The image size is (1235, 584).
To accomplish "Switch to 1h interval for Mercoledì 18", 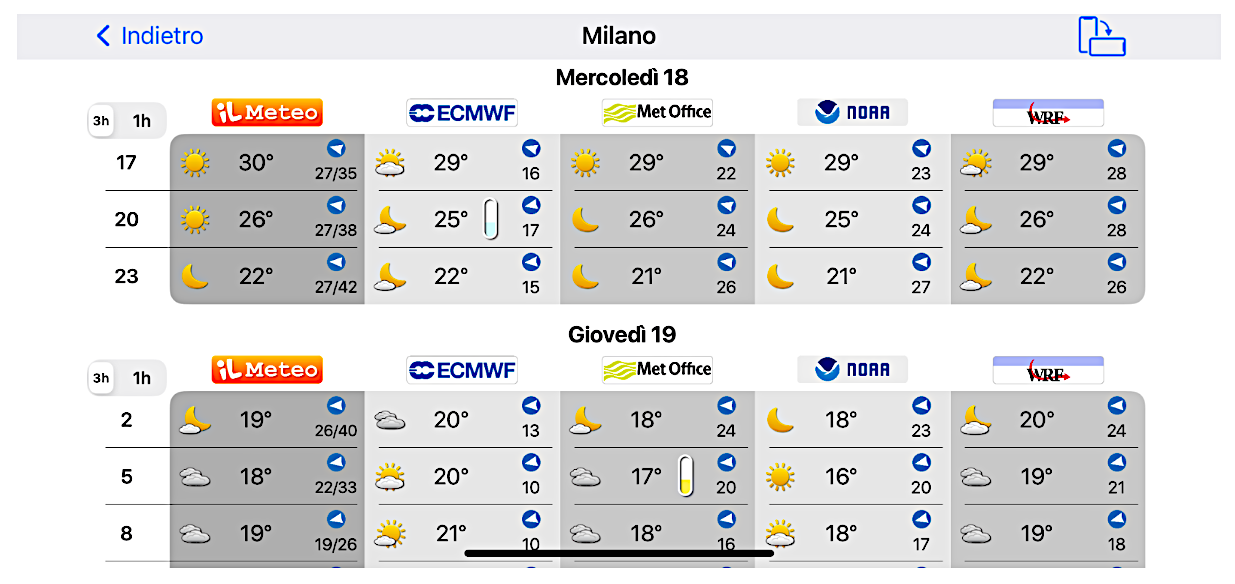I will coord(142,121).
